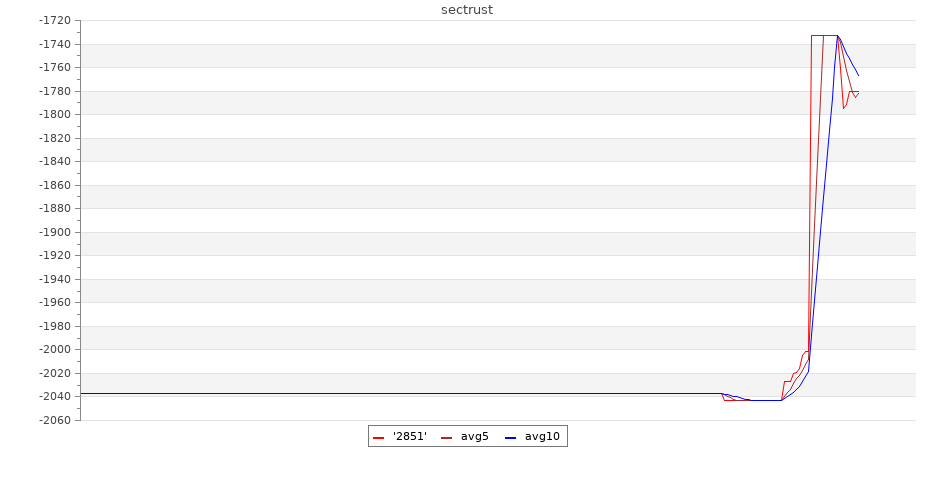Click the -2000 y-axis tick label

[x=54, y=350]
